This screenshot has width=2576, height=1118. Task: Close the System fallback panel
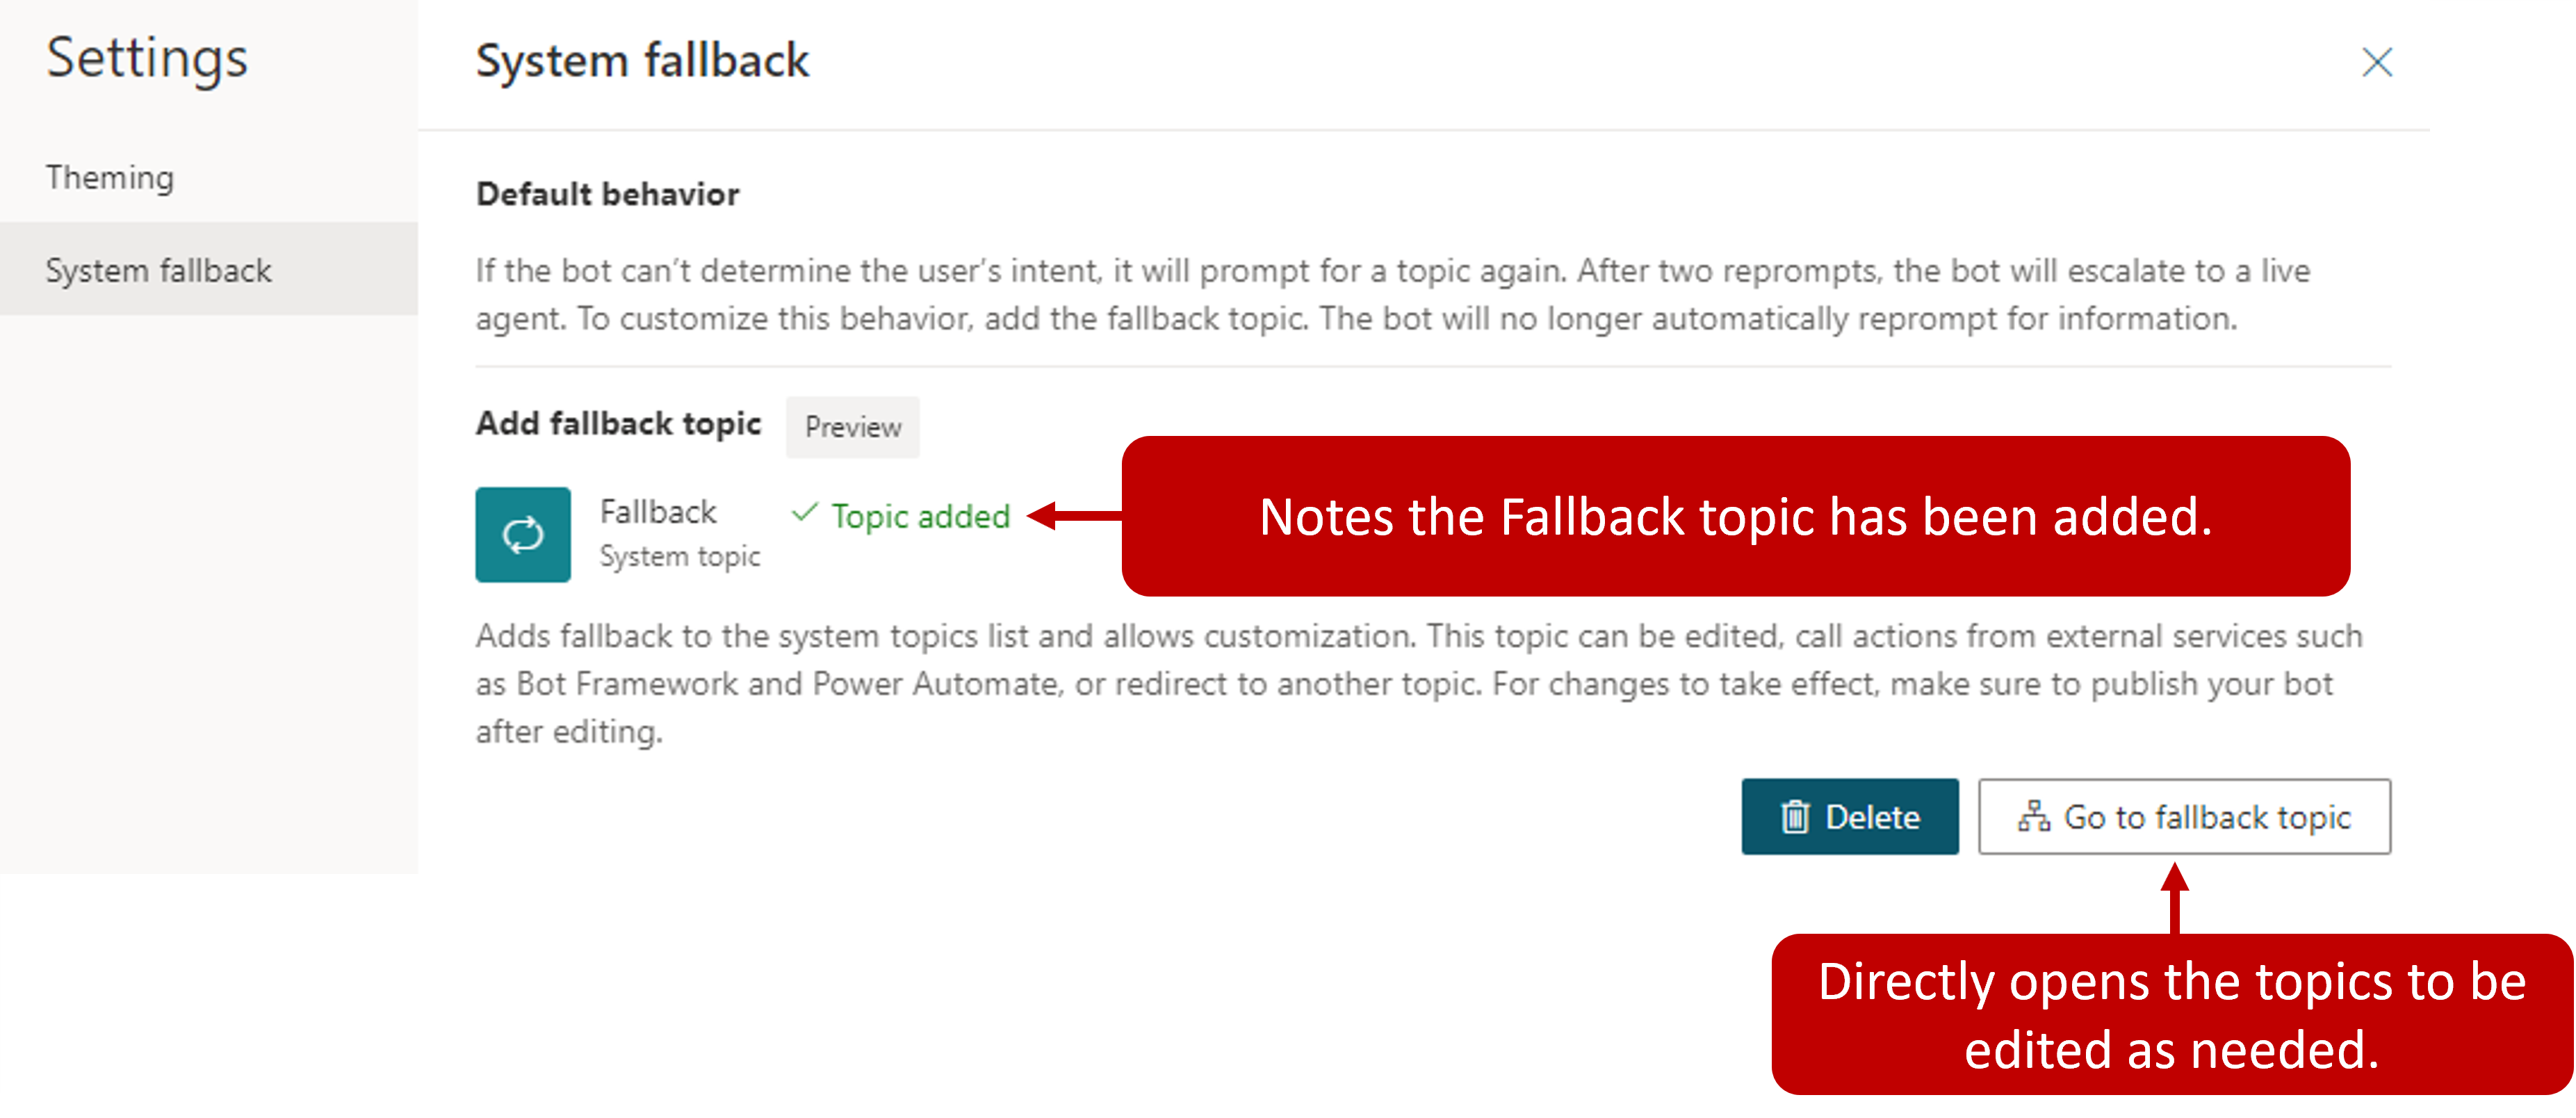tap(2376, 62)
